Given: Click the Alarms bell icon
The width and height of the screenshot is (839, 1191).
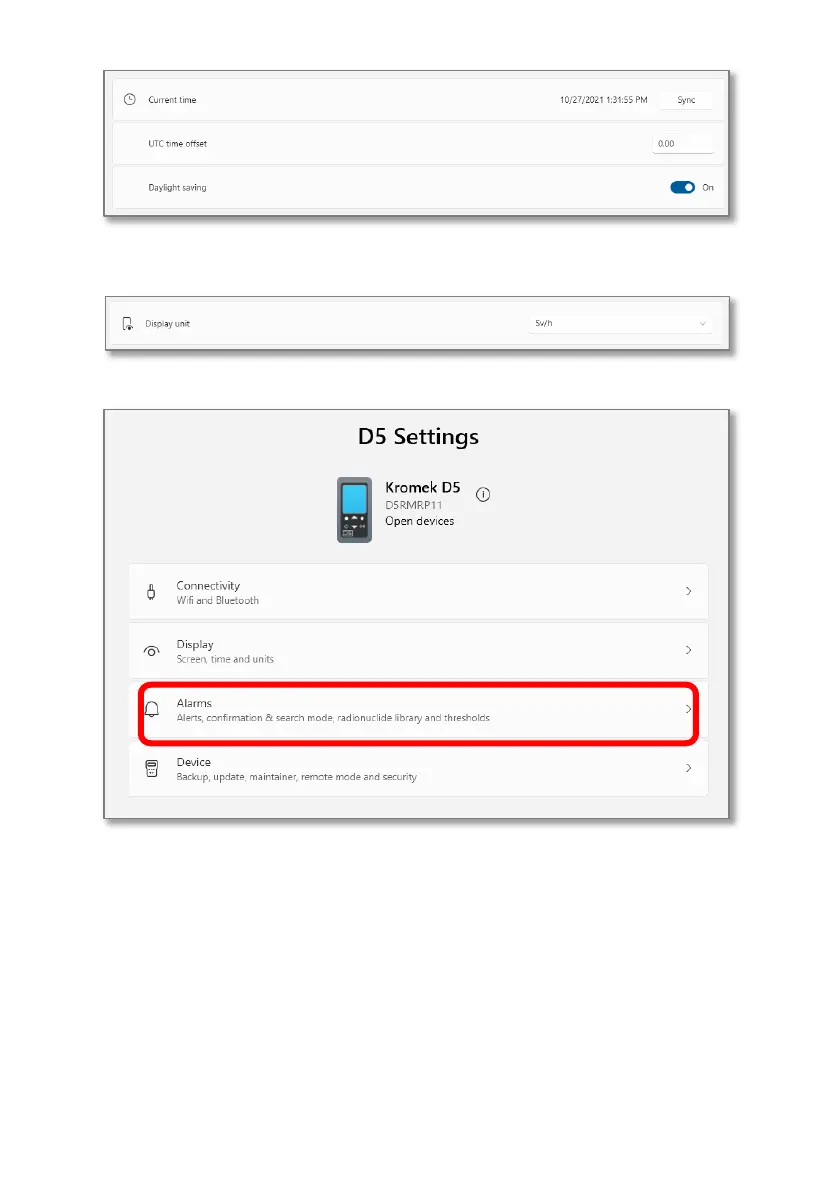Looking at the screenshot, I should pos(152,709).
